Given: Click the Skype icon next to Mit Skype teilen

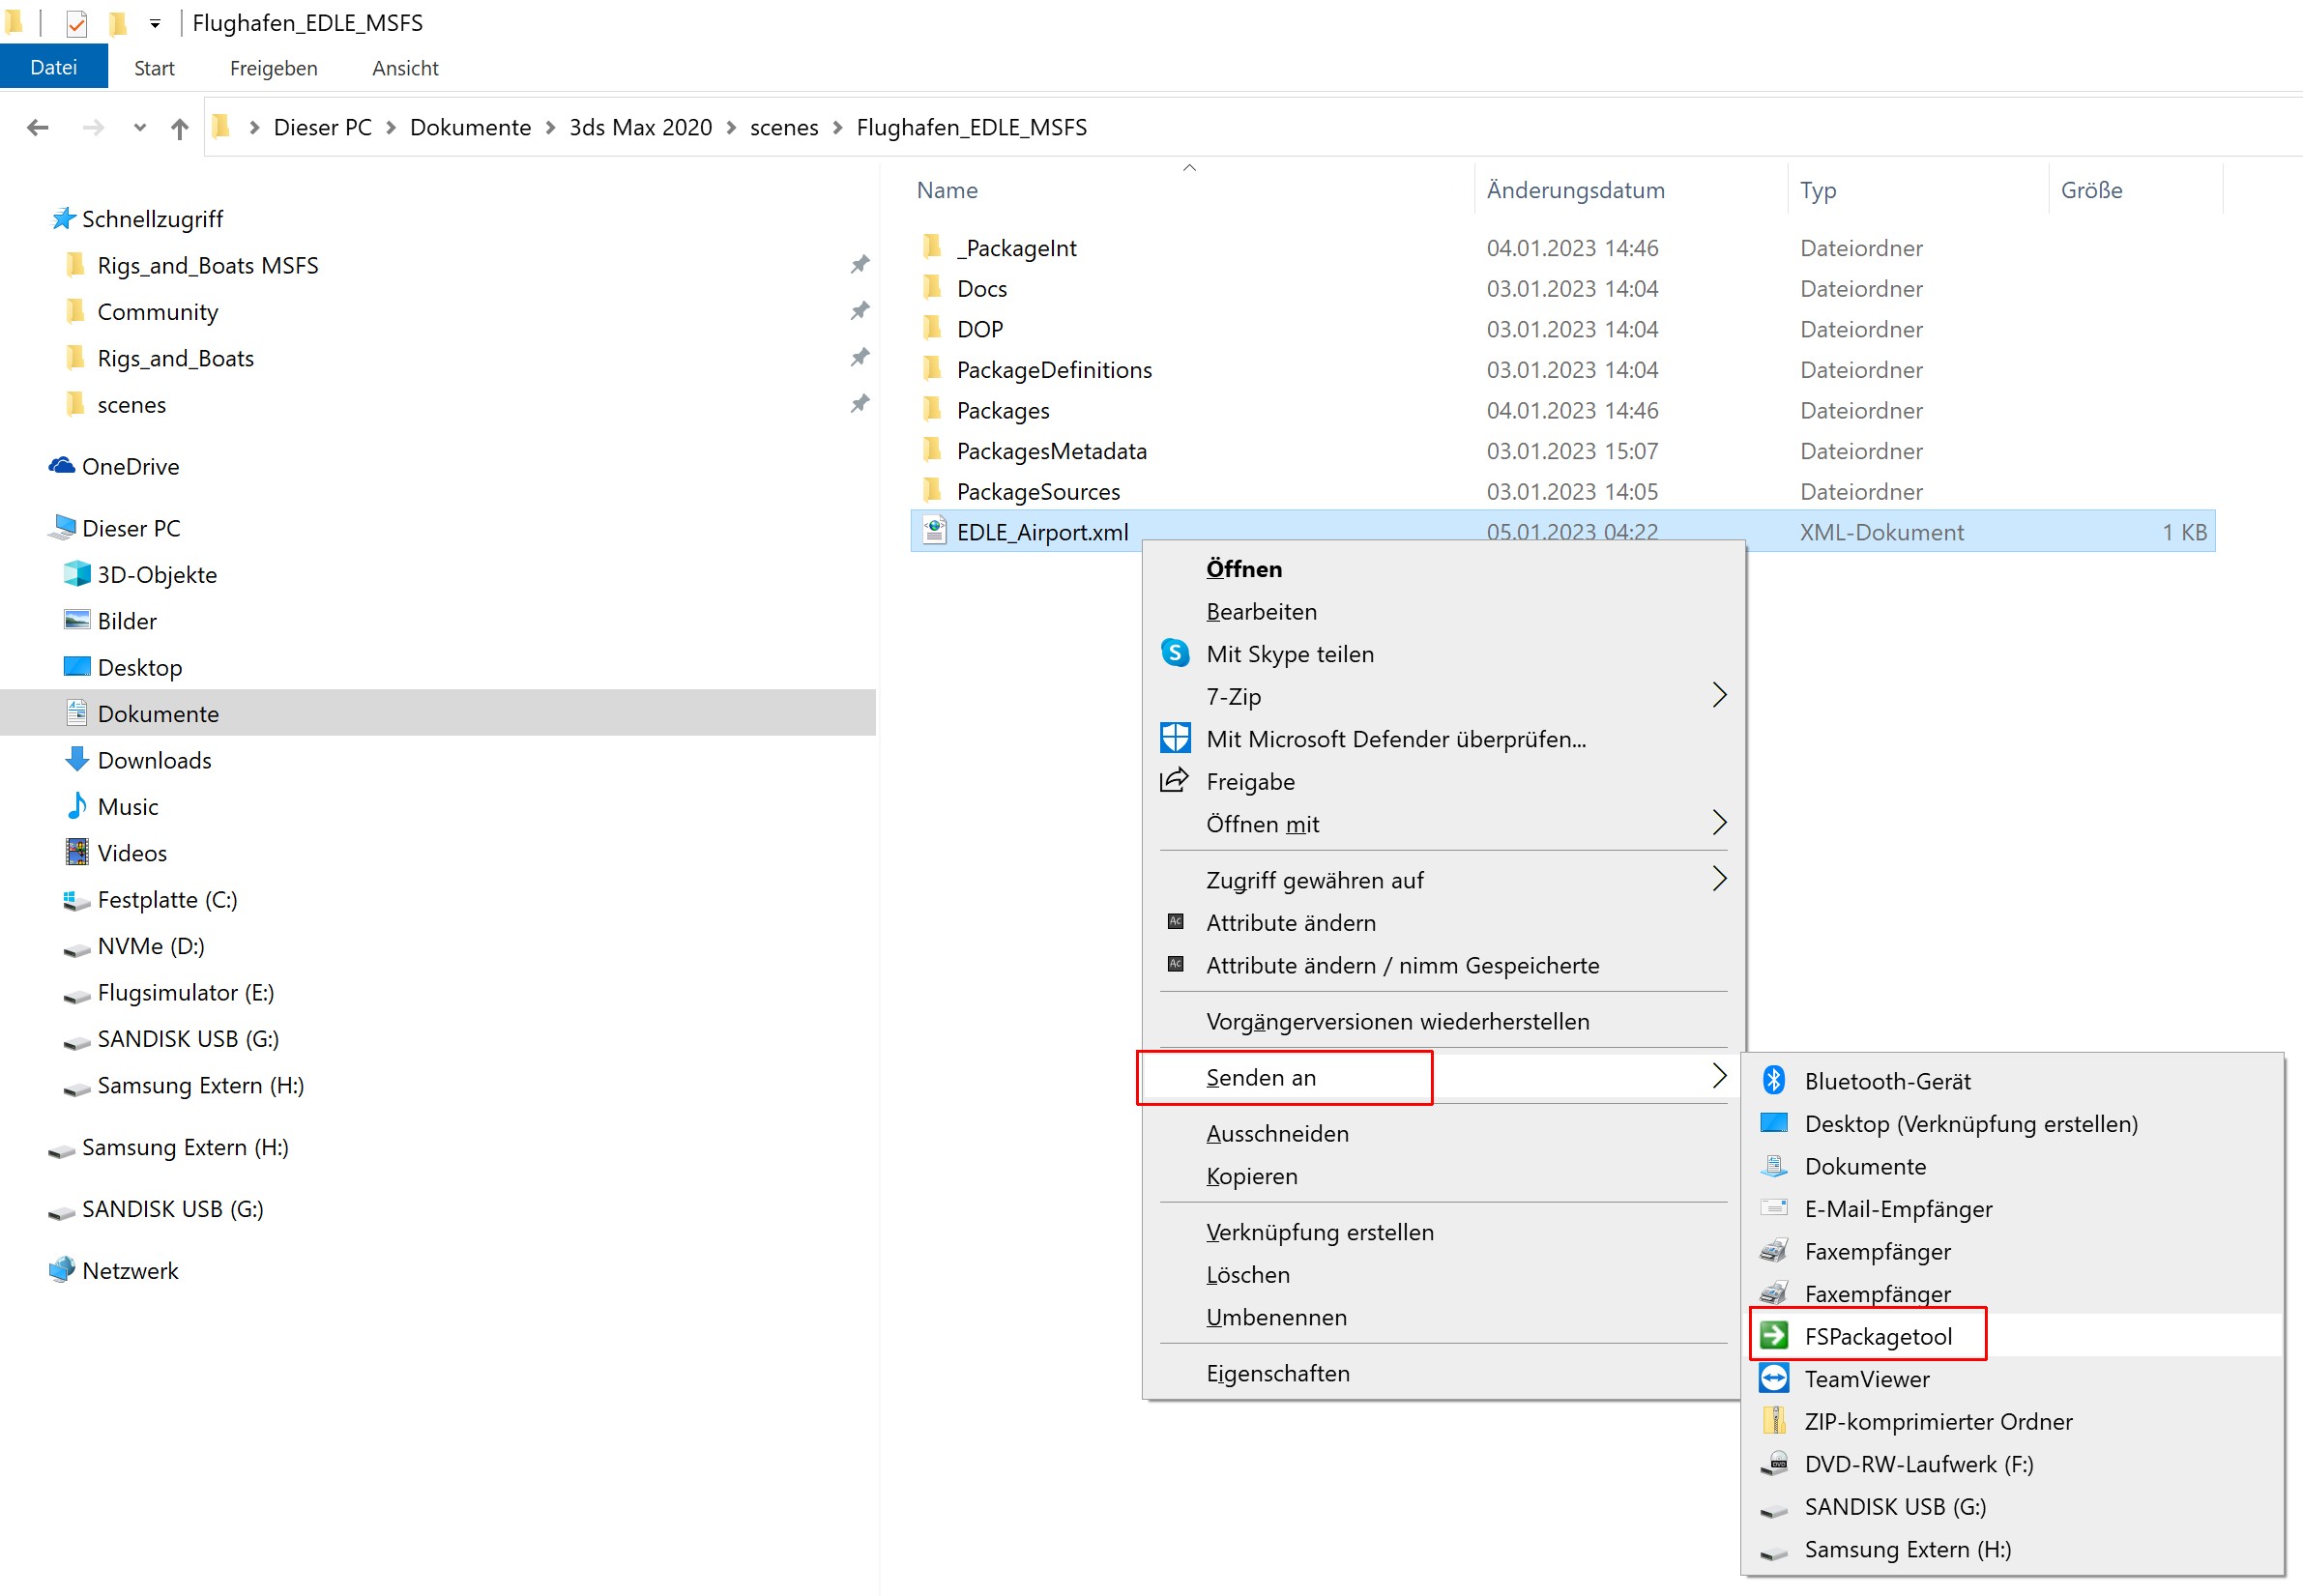Looking at the screenshot, I should click(x=1175, y=653).
